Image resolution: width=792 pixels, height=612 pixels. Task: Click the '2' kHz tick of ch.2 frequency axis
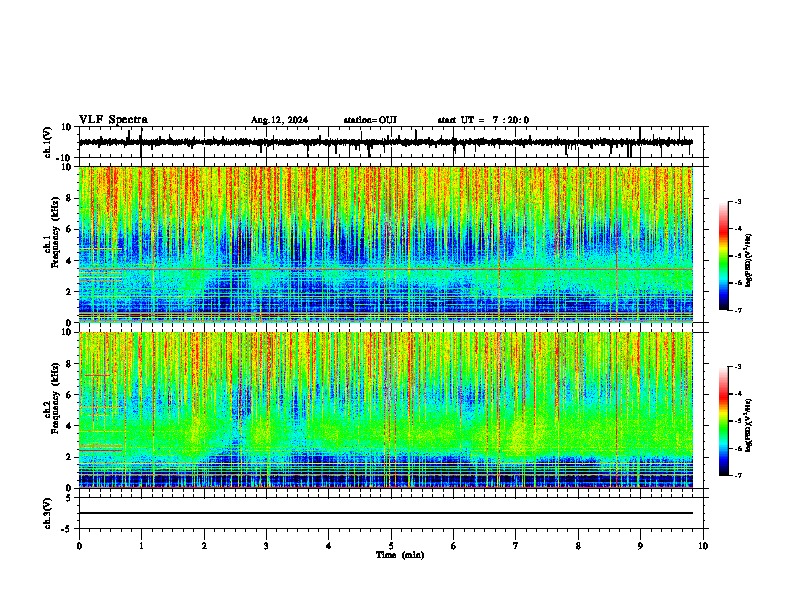pos(69,457)
